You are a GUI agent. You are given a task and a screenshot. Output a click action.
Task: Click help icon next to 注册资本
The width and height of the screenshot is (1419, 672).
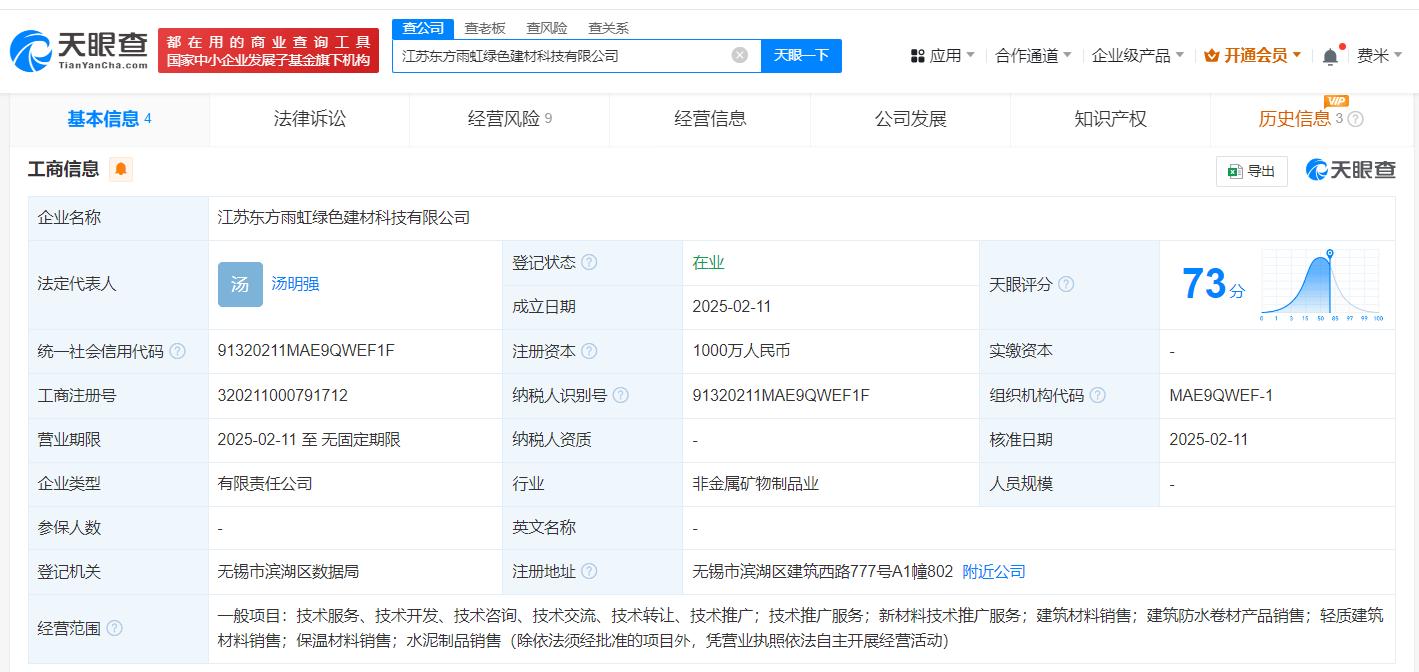point(589,351)
